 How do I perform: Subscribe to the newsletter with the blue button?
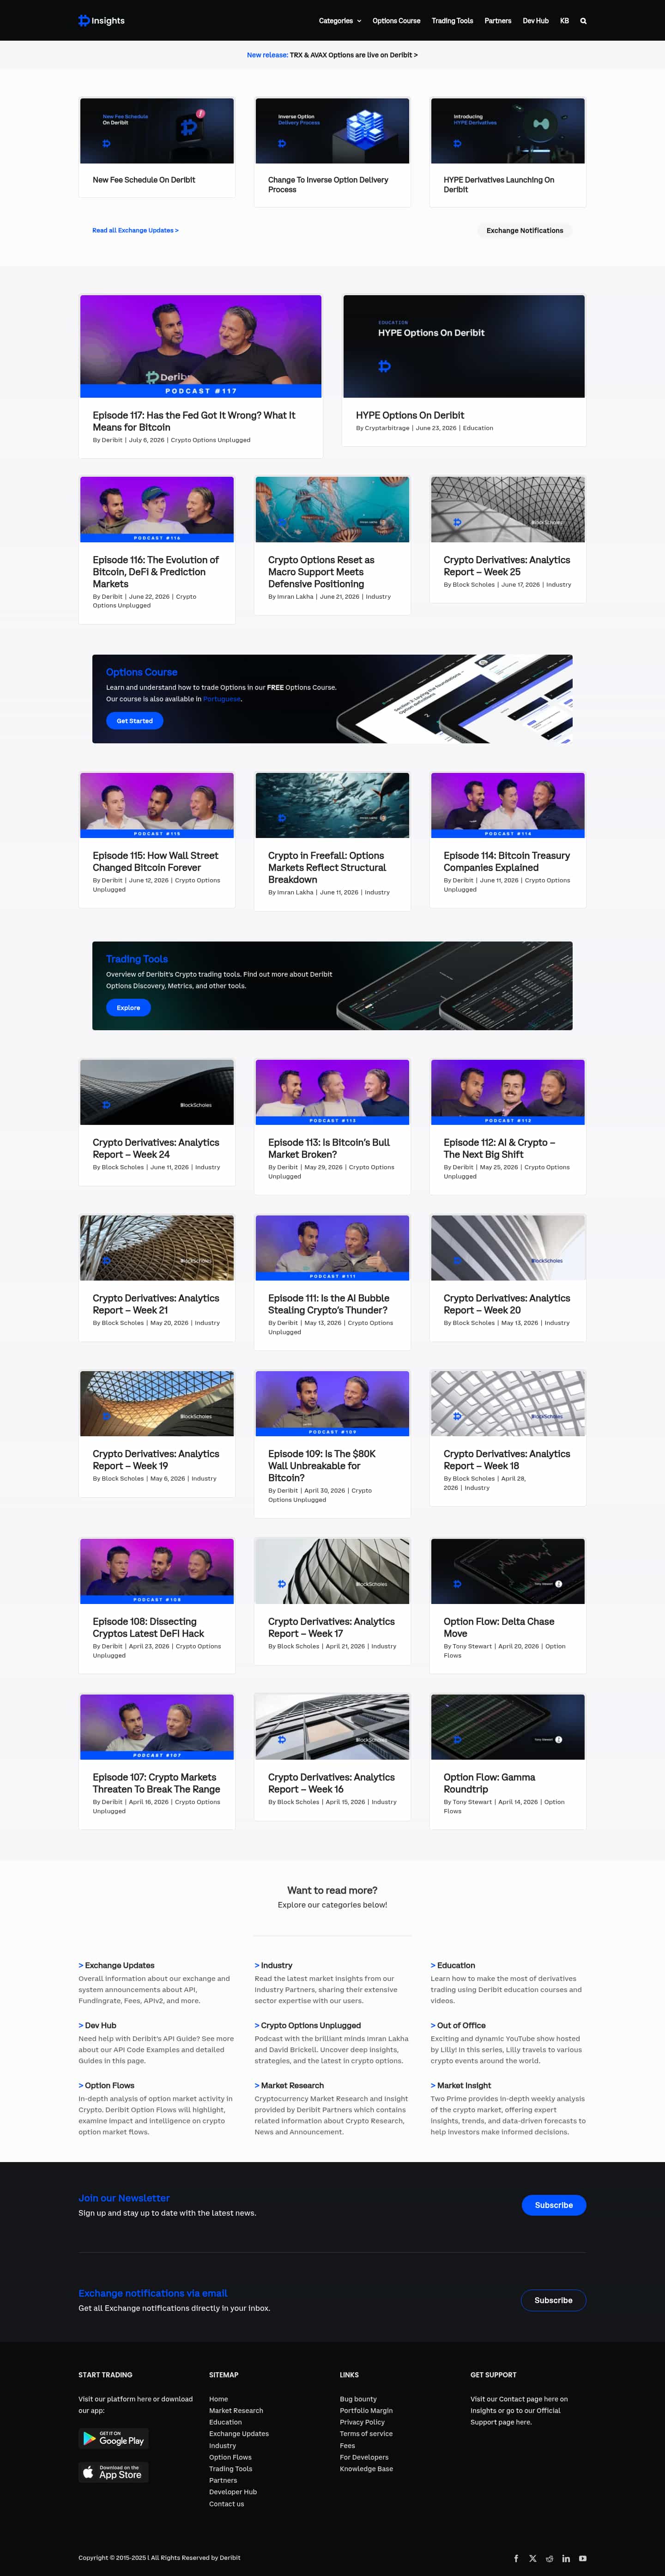(554, 2205)
